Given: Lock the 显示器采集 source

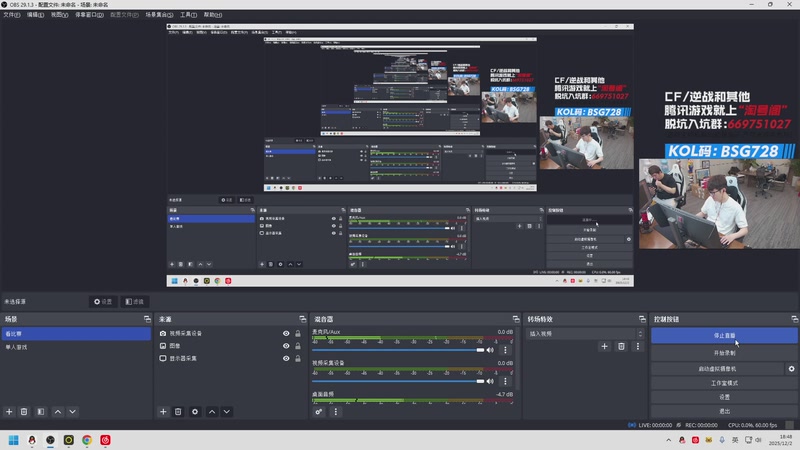Looking at the screenshot, I should tap(298, 359).
